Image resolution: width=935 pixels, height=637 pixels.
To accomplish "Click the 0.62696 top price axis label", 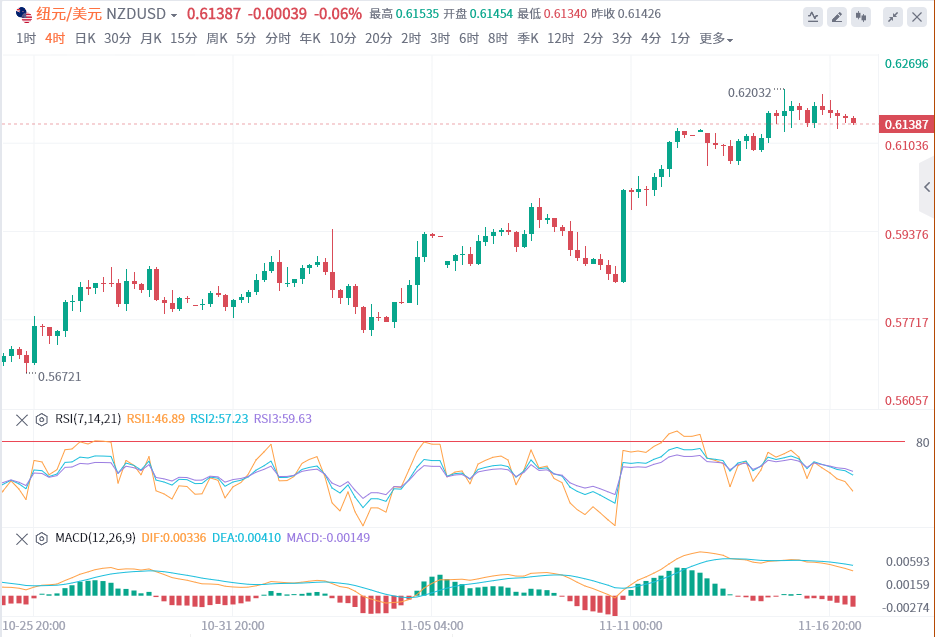I will pos(906,64).
